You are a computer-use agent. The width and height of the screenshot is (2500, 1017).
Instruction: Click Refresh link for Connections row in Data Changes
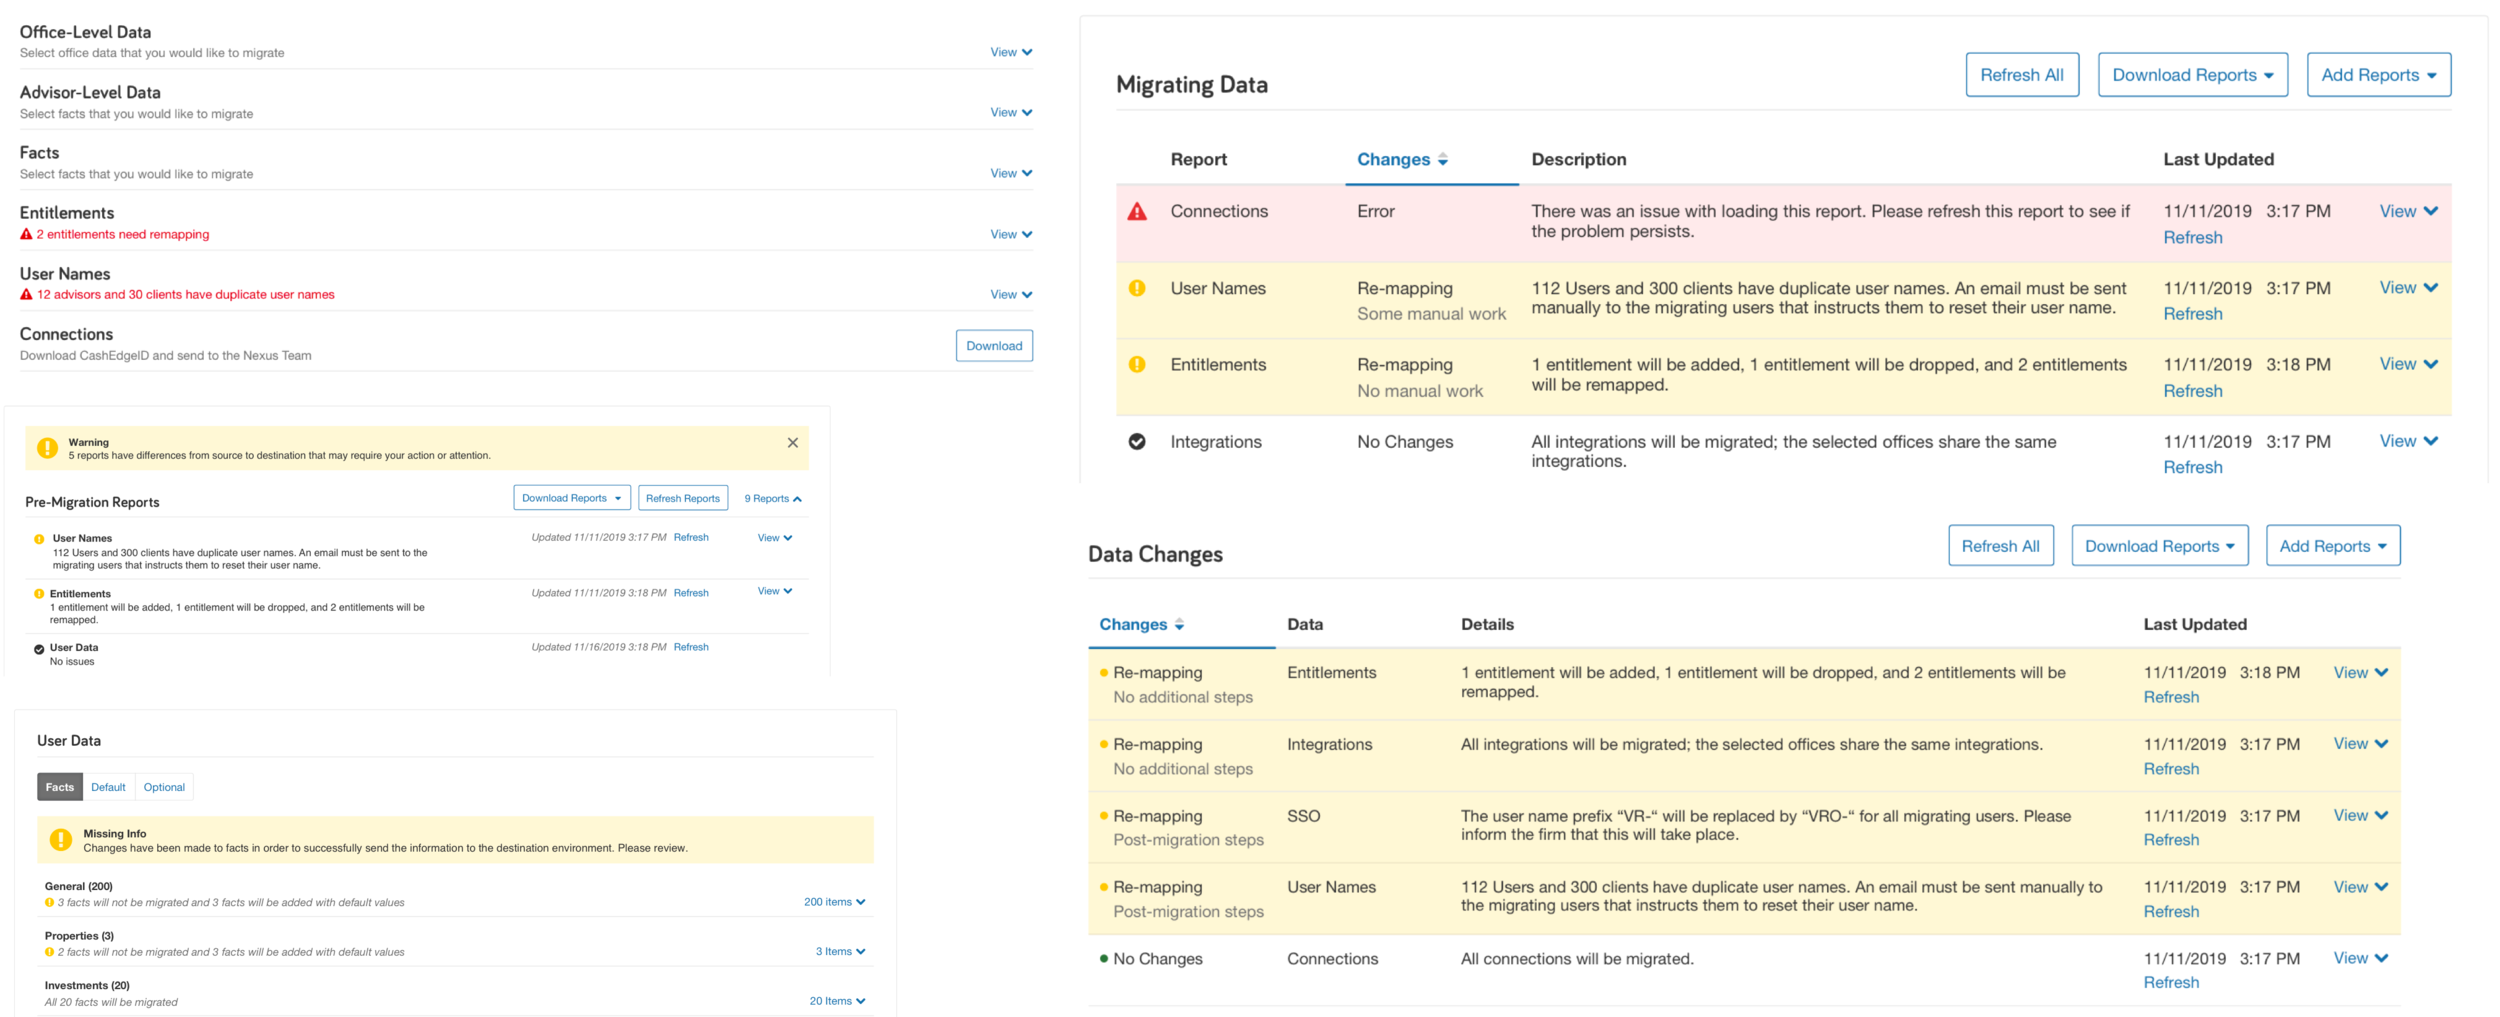click(x=2171, y=983)
